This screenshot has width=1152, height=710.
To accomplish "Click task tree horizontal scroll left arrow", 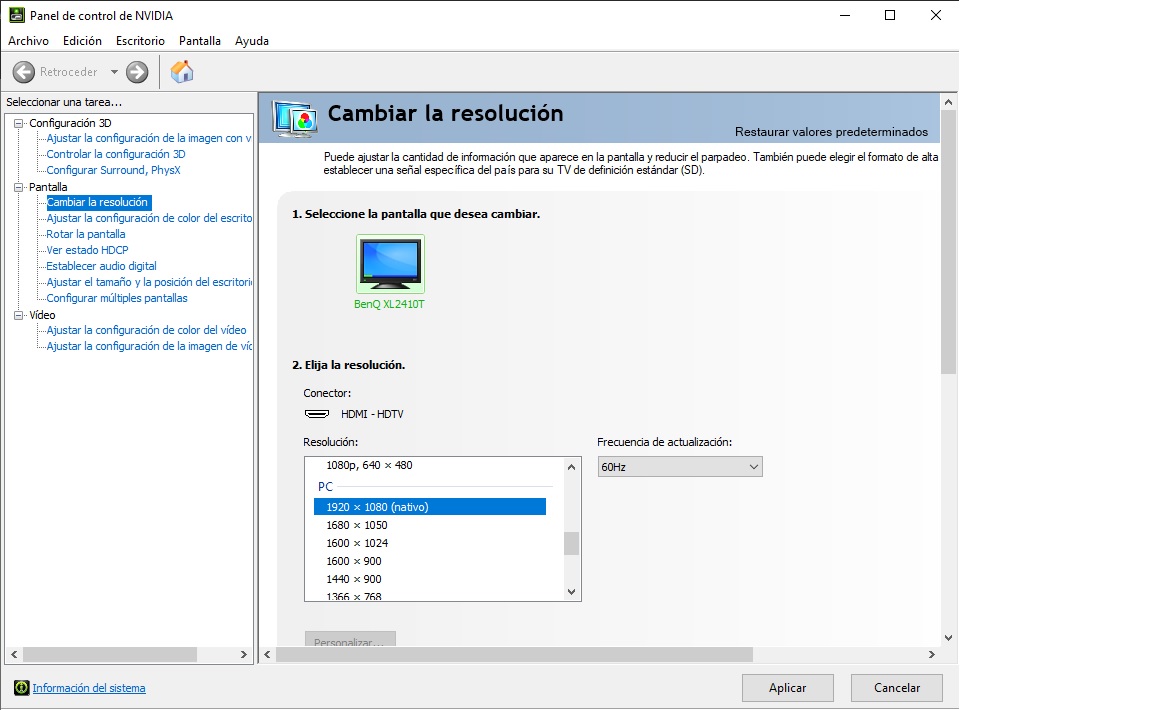I will 14,654.
